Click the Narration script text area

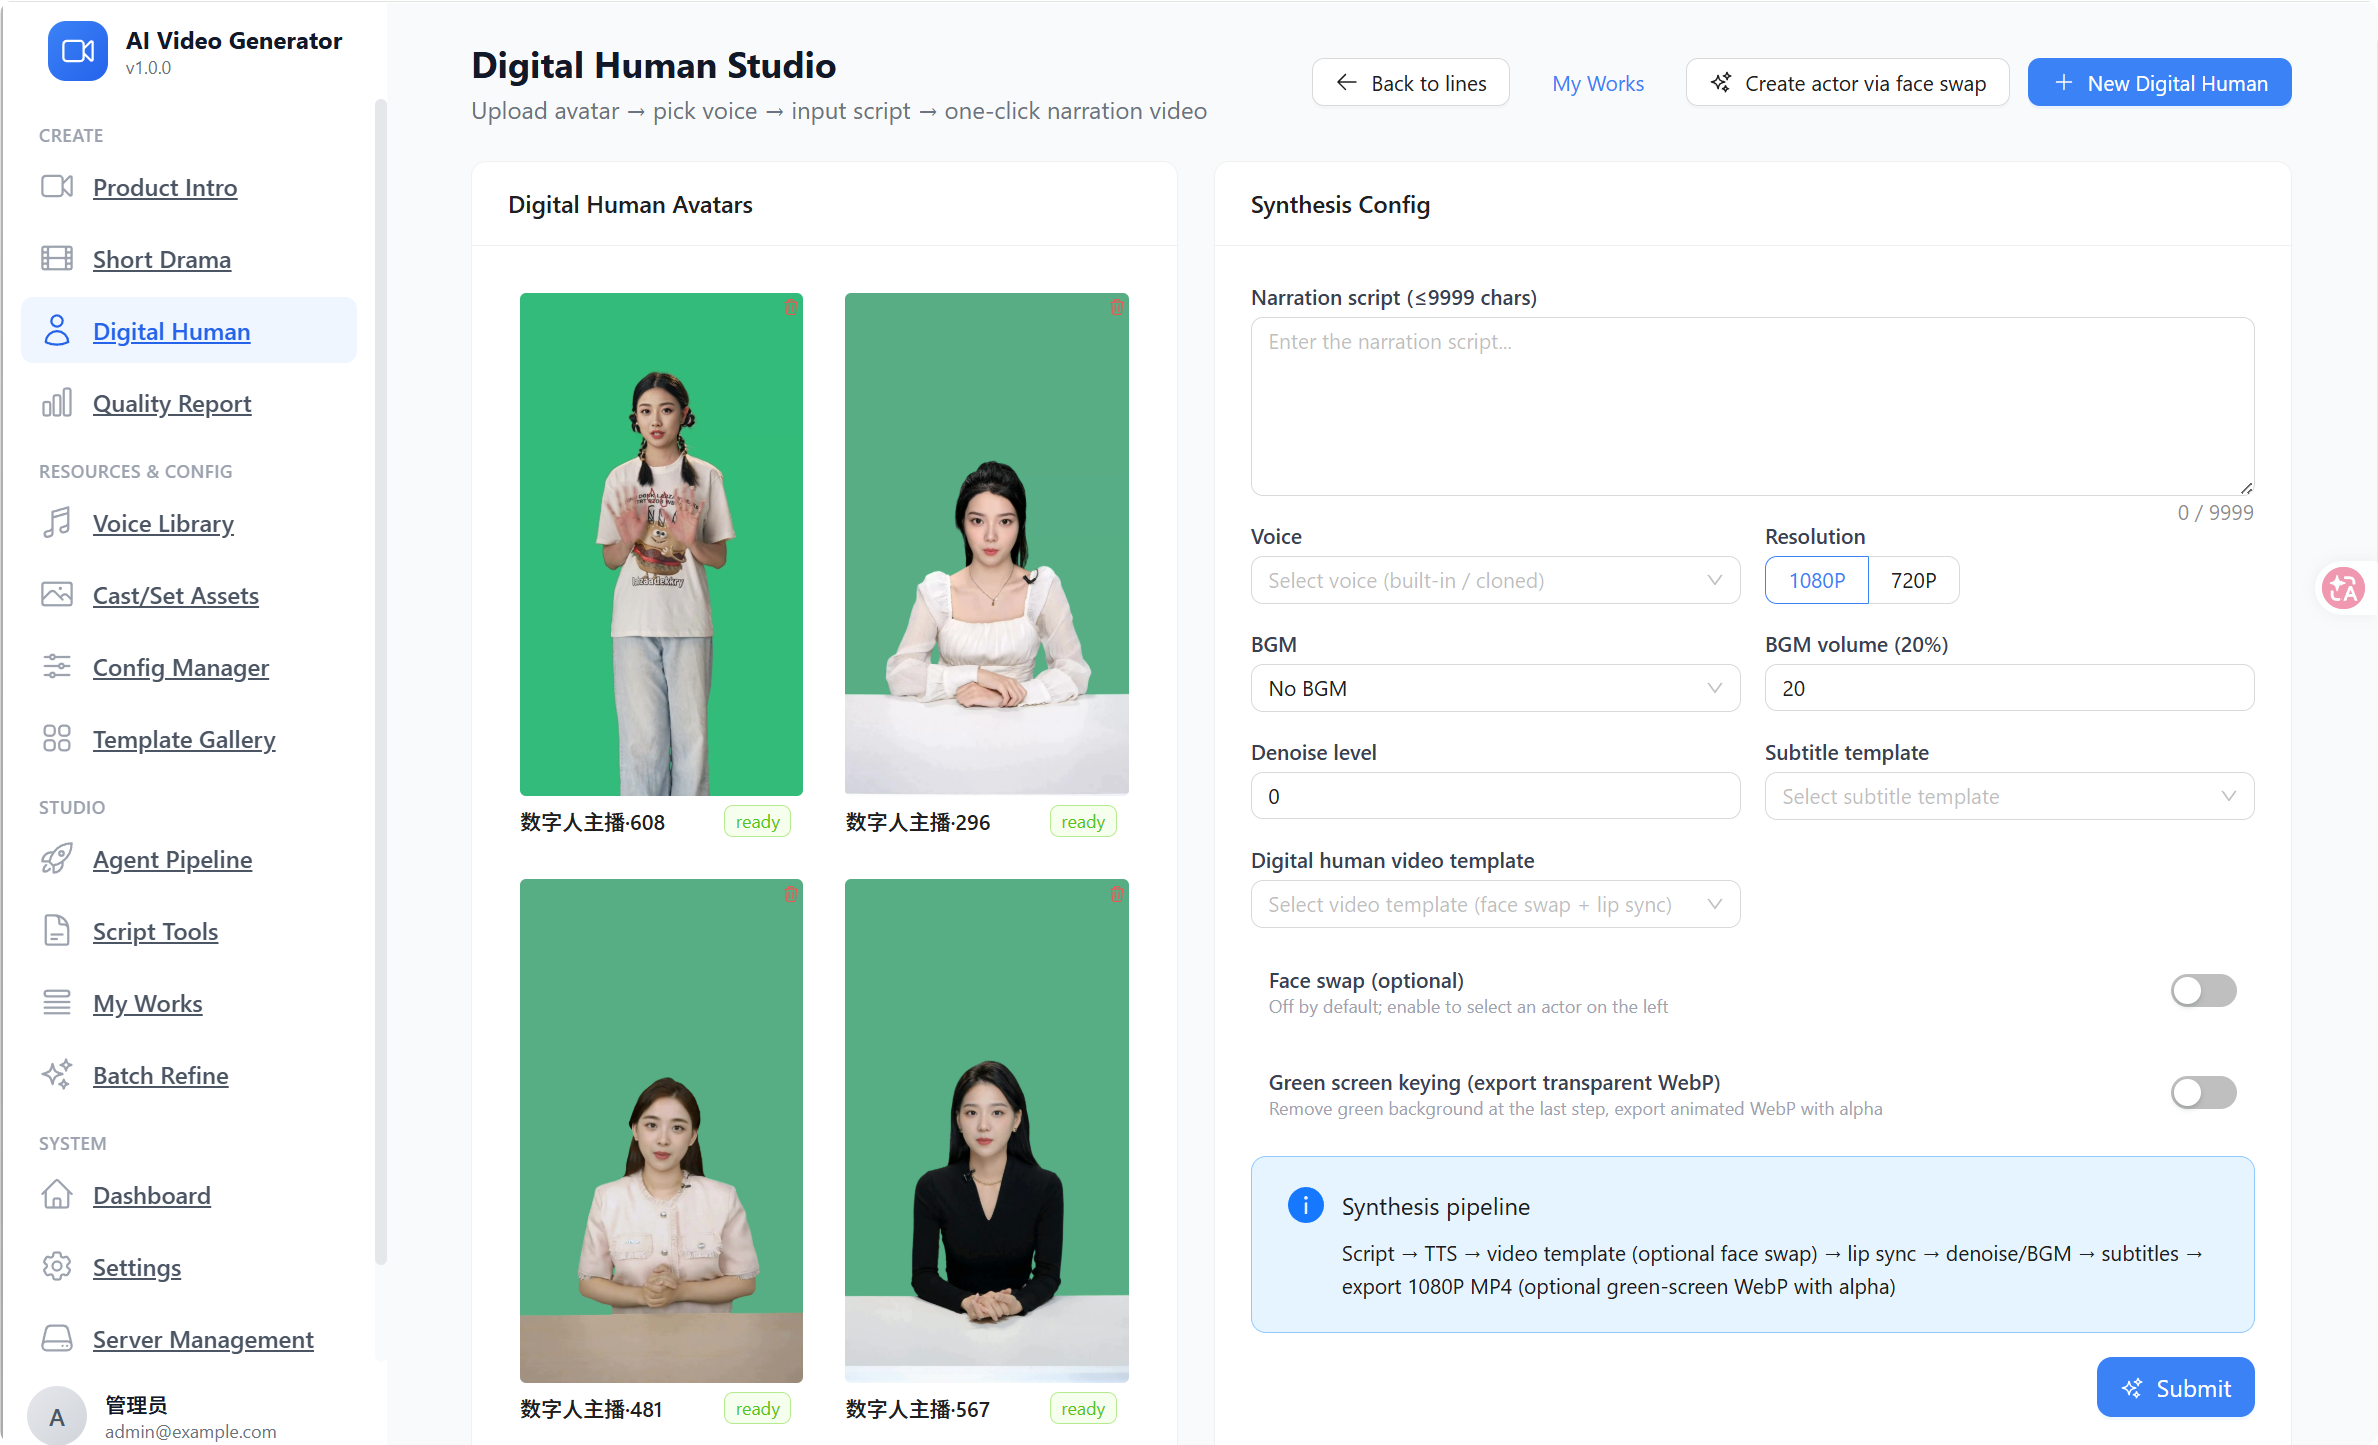coord(1752,406)
